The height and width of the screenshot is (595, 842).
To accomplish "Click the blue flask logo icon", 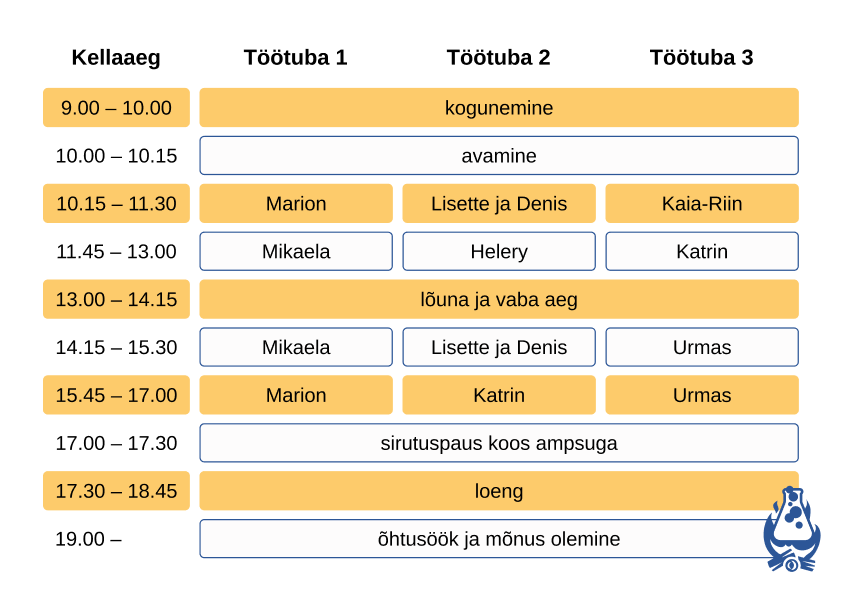I will pyautogui.click(x=792, y=530).
